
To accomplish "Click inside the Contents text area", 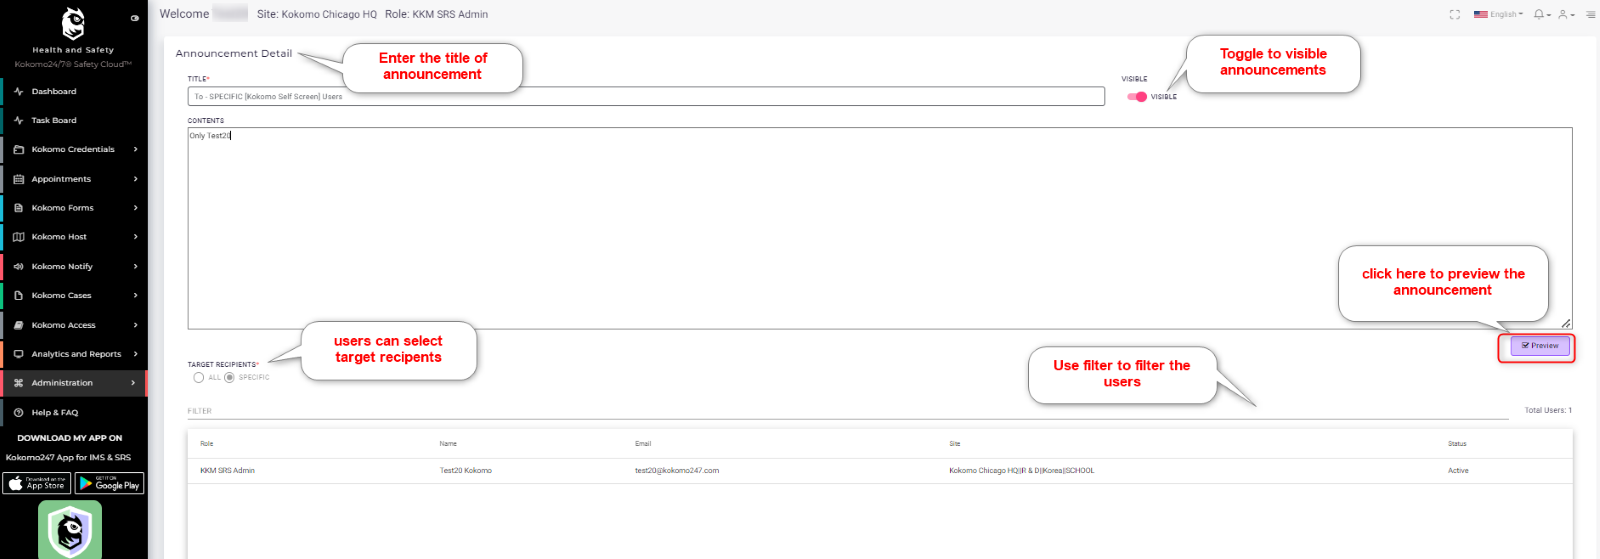I will 880,228.
